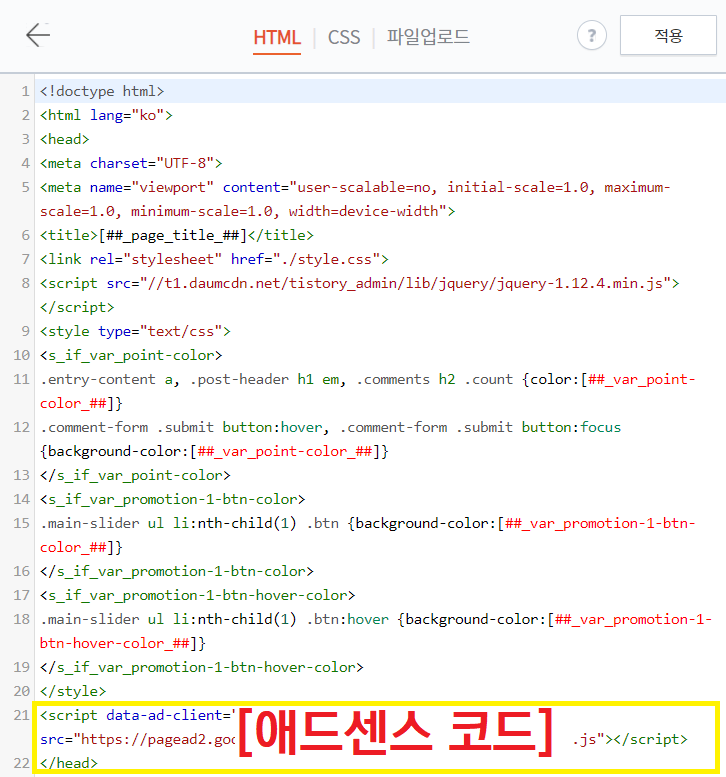
Task: Select the .main-slider .btn background-color rule on line 15
Action: coord(368,535)
